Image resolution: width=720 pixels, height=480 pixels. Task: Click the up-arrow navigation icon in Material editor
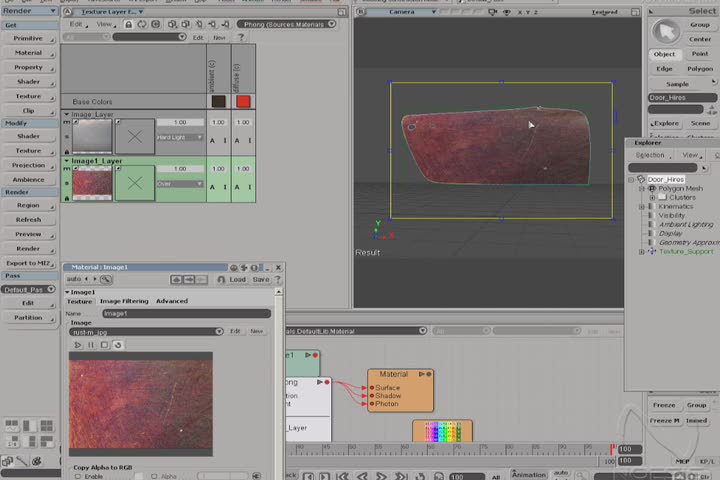click(x=176, y=279)
